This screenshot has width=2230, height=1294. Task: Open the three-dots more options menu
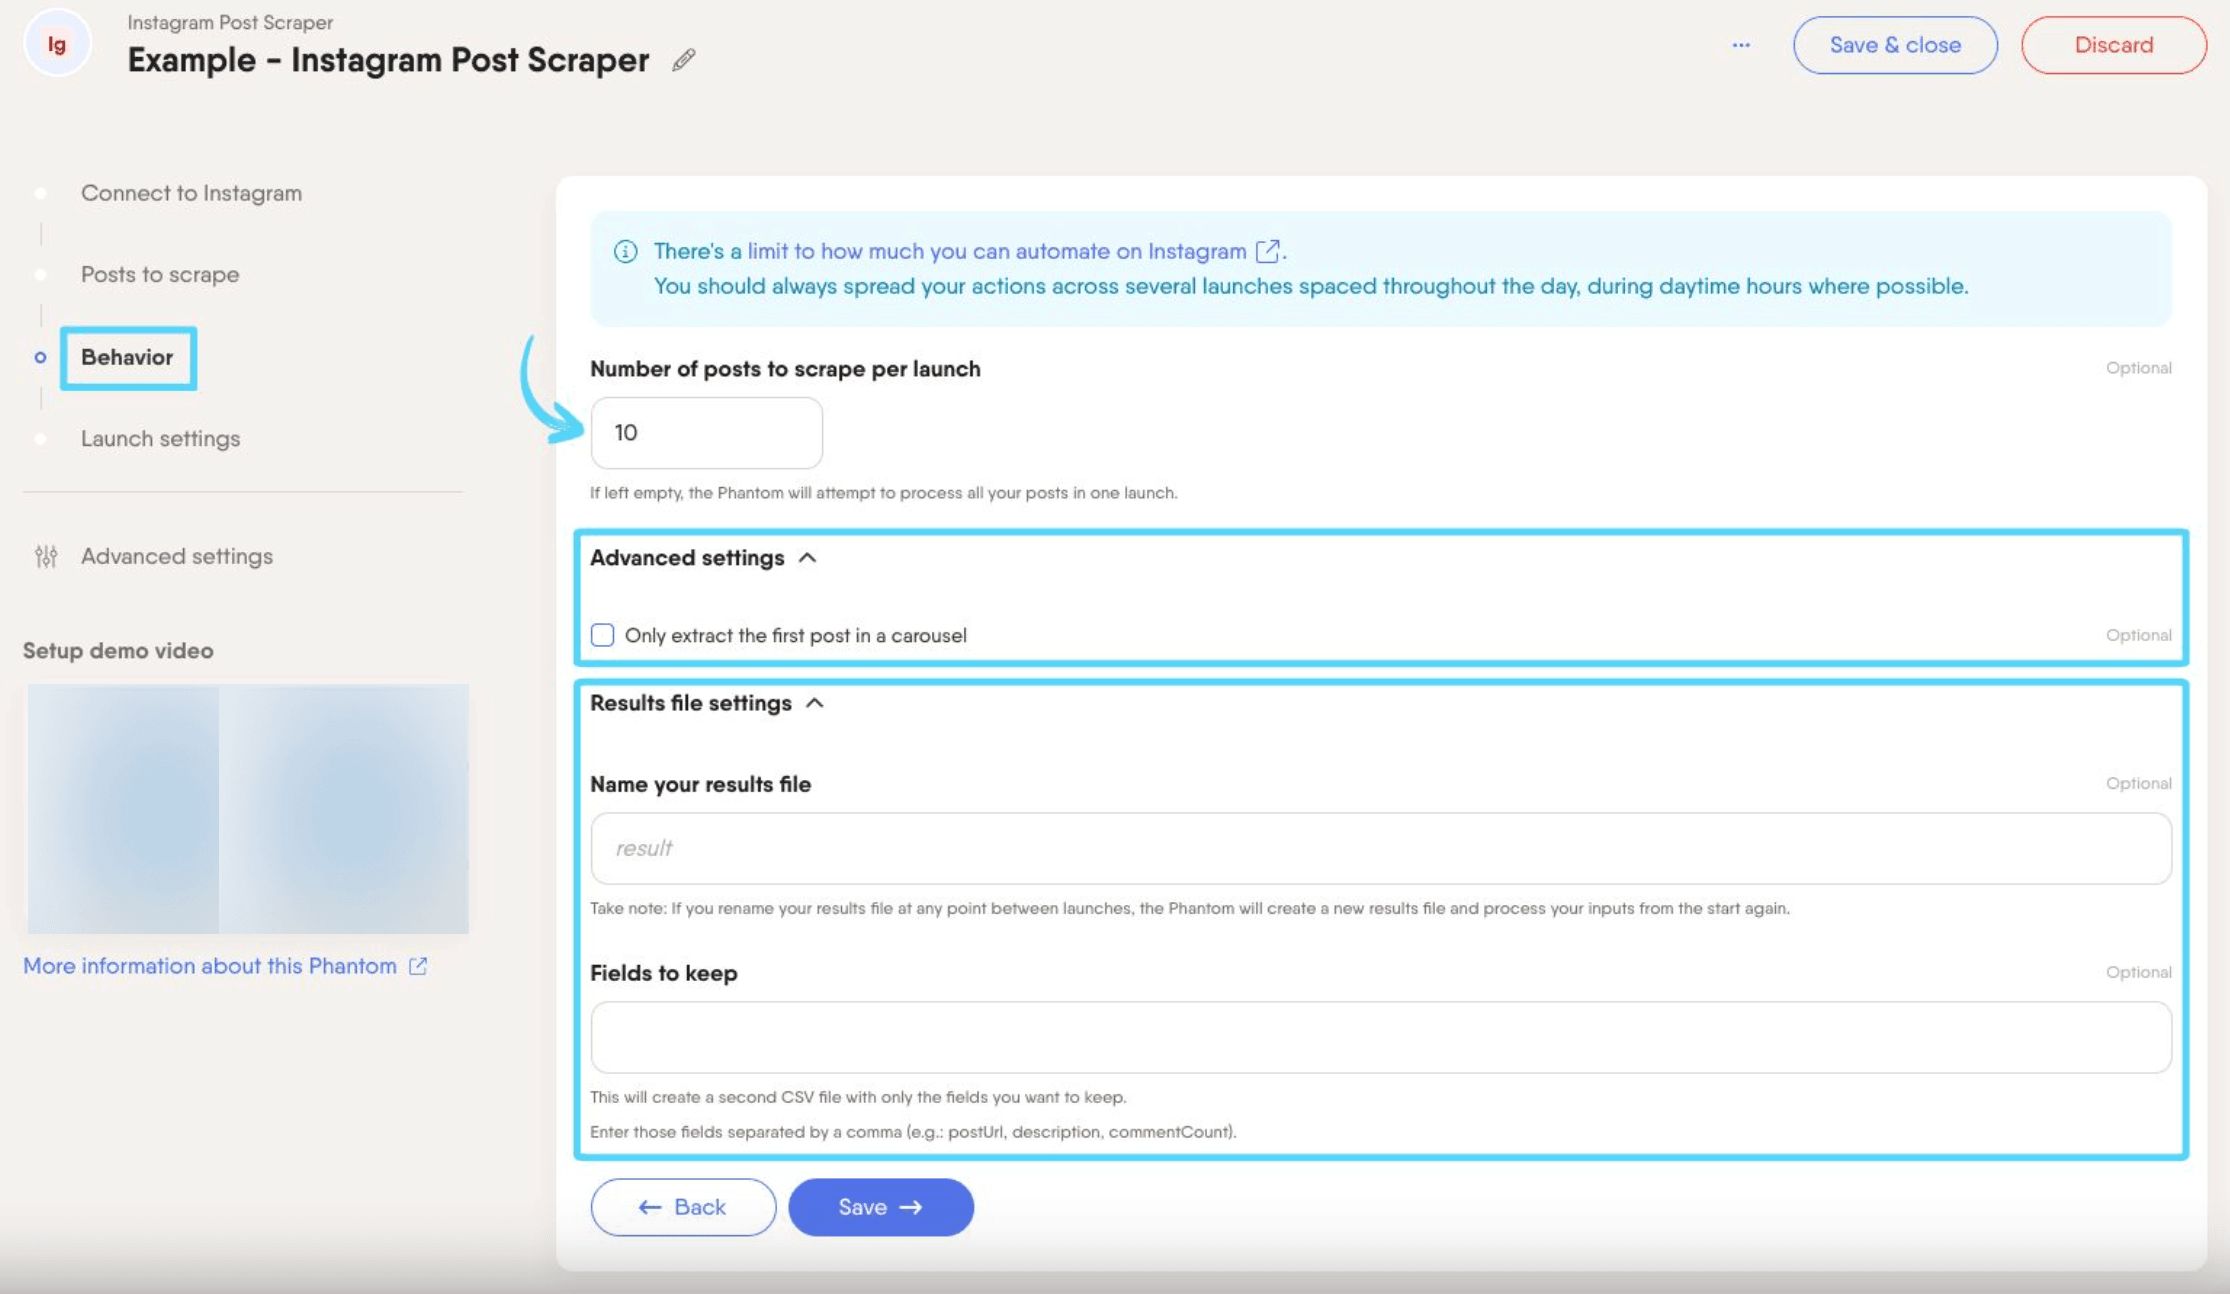coord(1741,45)
